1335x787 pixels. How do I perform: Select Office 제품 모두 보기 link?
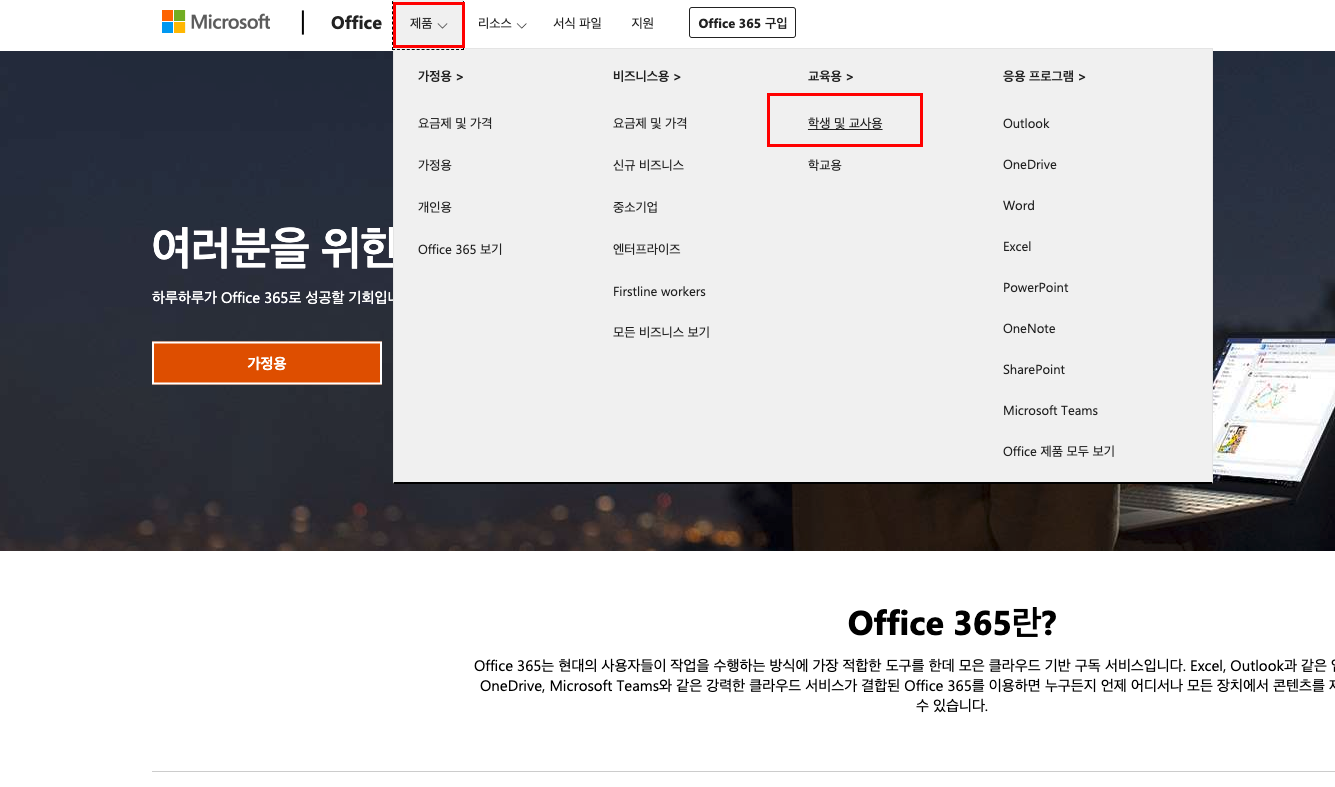click(1059, 451)
